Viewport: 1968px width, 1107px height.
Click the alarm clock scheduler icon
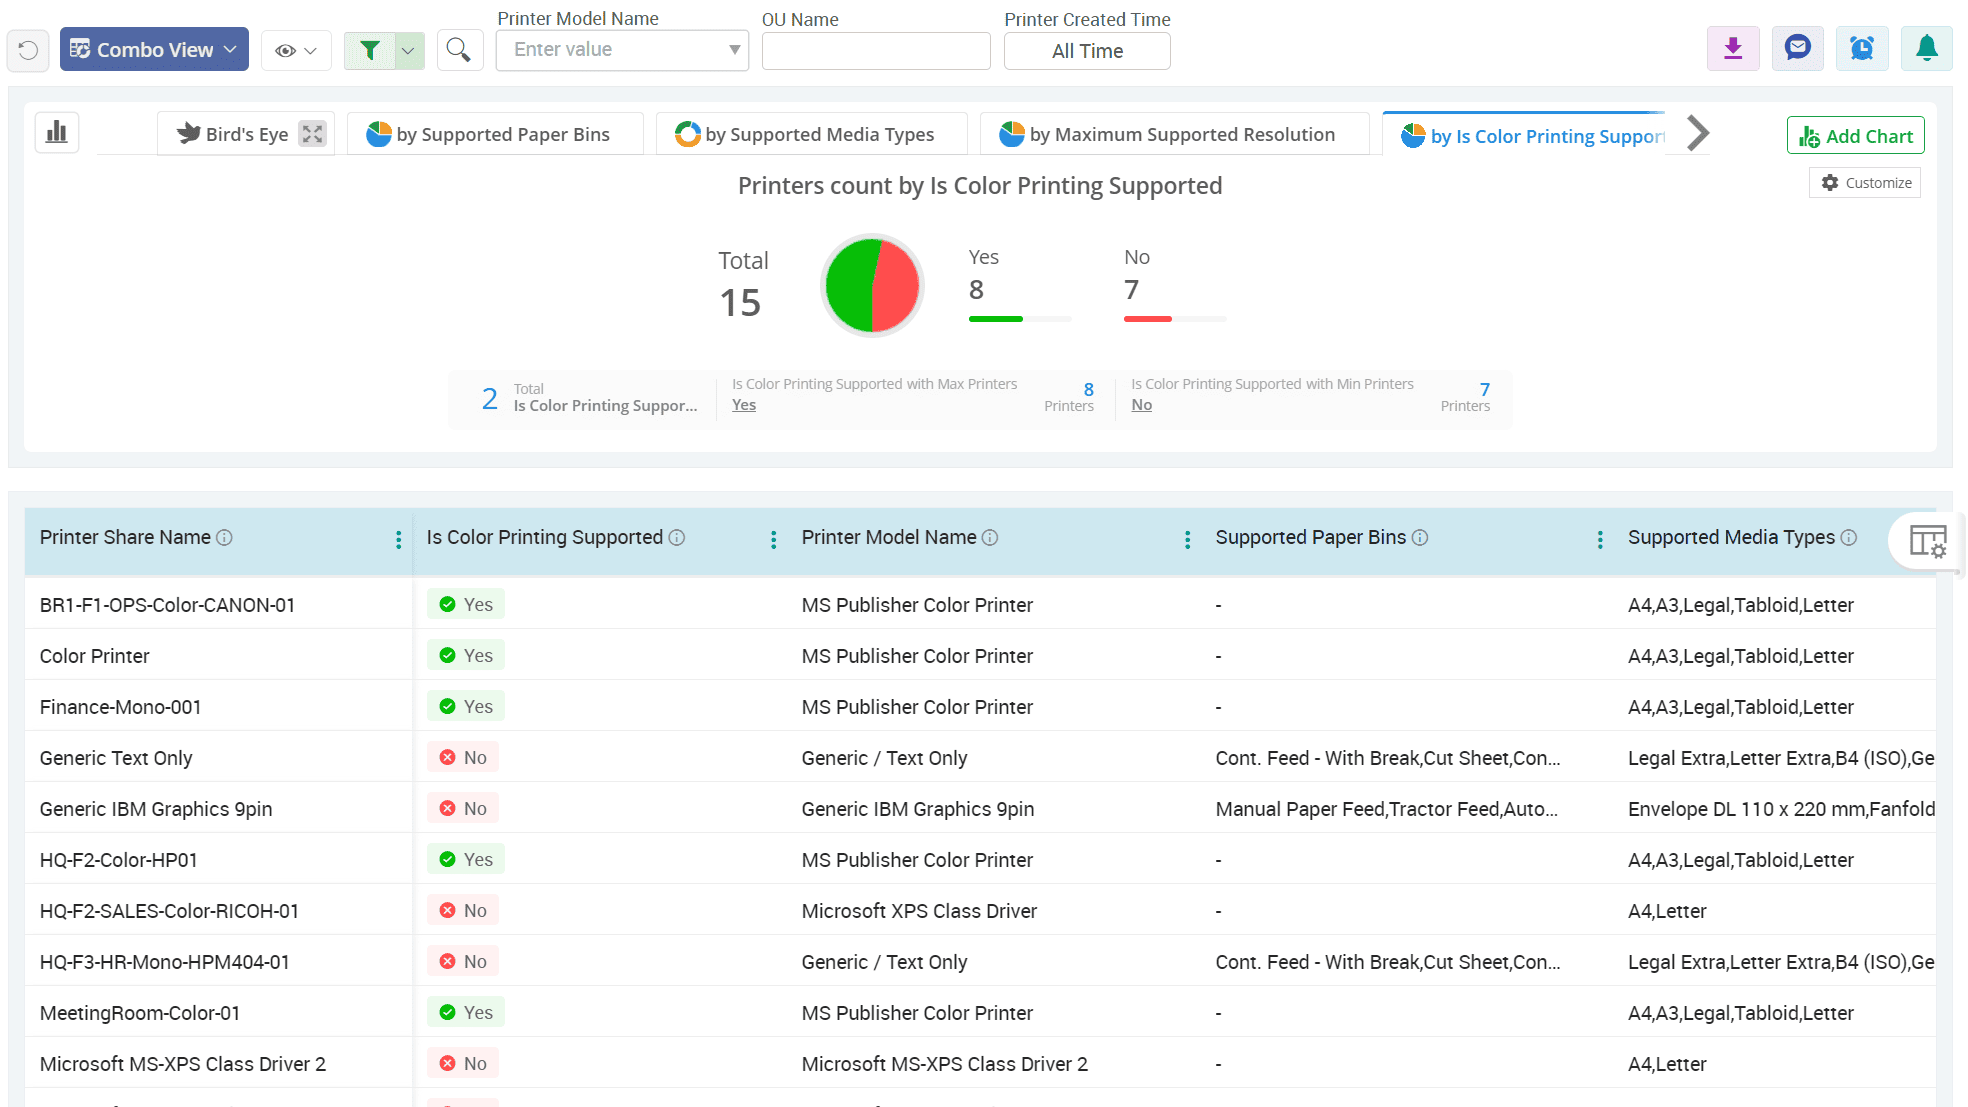[x=1861, y=49]
